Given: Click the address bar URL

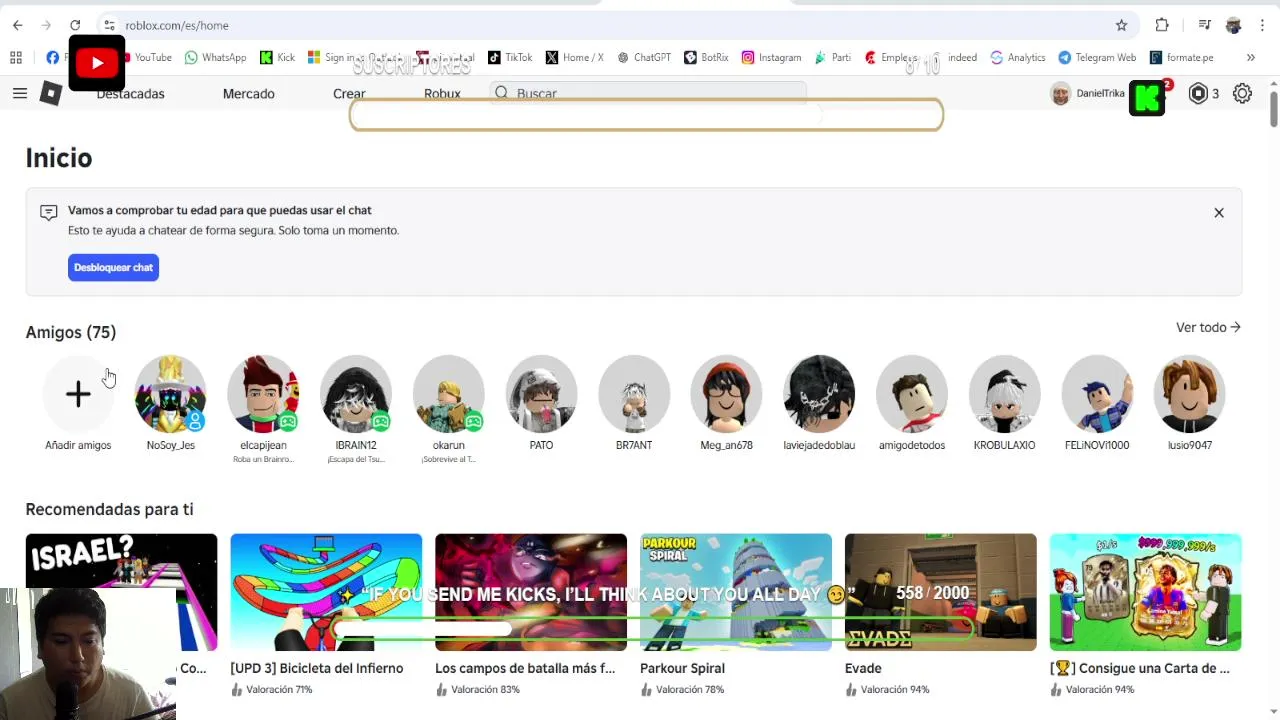Looking at the screenshot, I should pyautogui.click(x=177, y=25).
